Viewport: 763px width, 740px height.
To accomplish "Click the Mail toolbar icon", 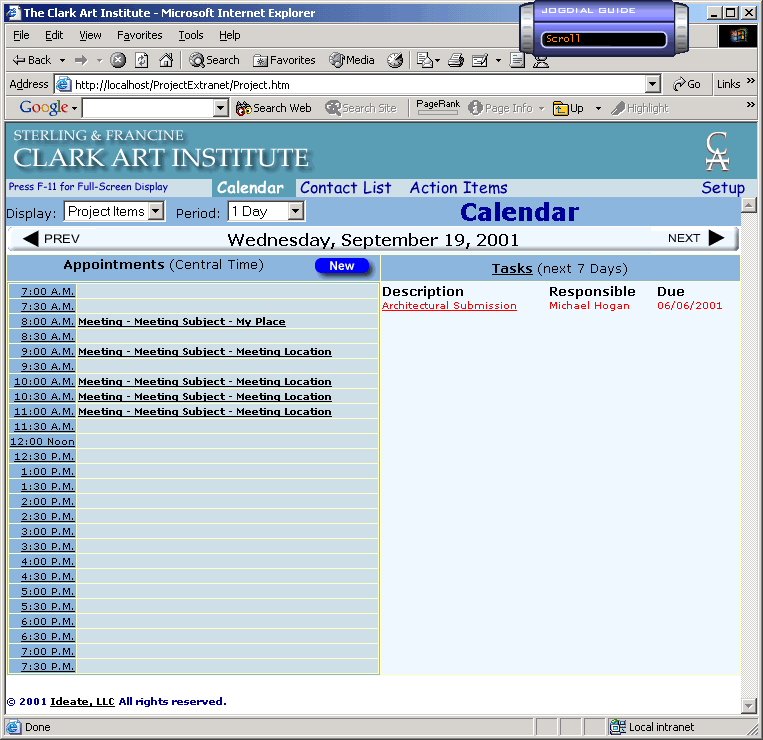I will tap(424, 60).
